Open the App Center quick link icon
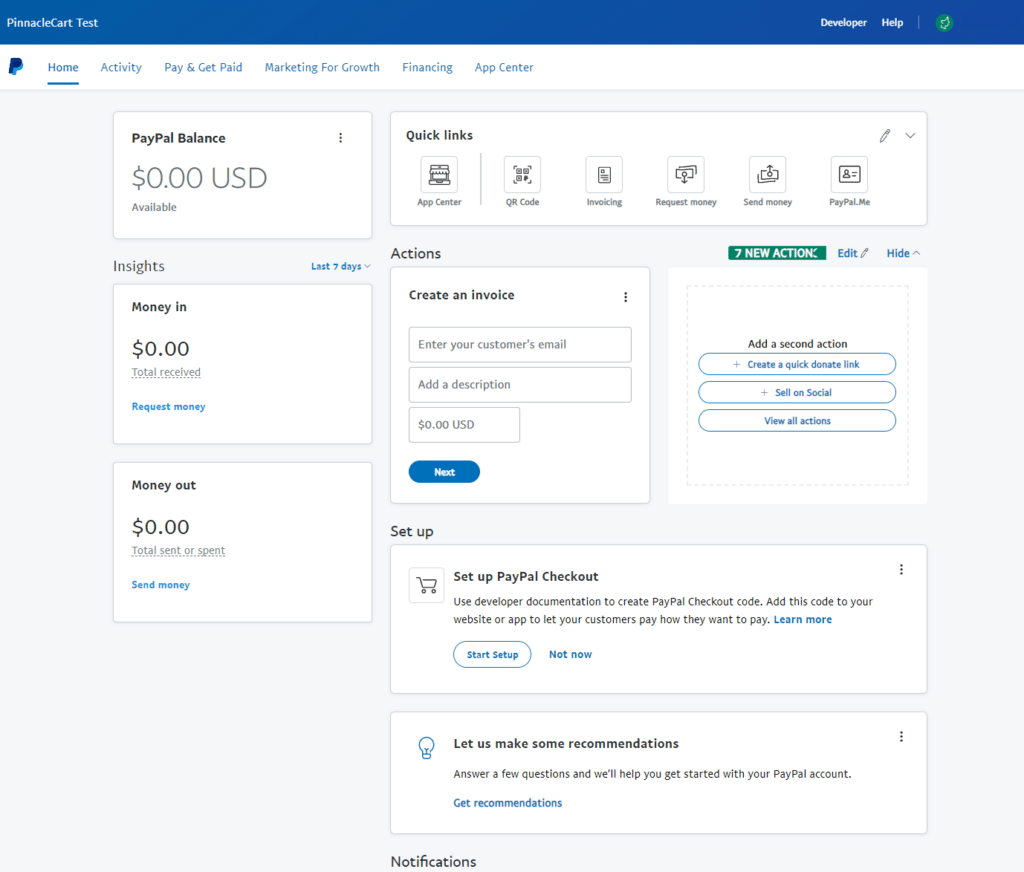The image size is (1024, 872). point(439,175)
